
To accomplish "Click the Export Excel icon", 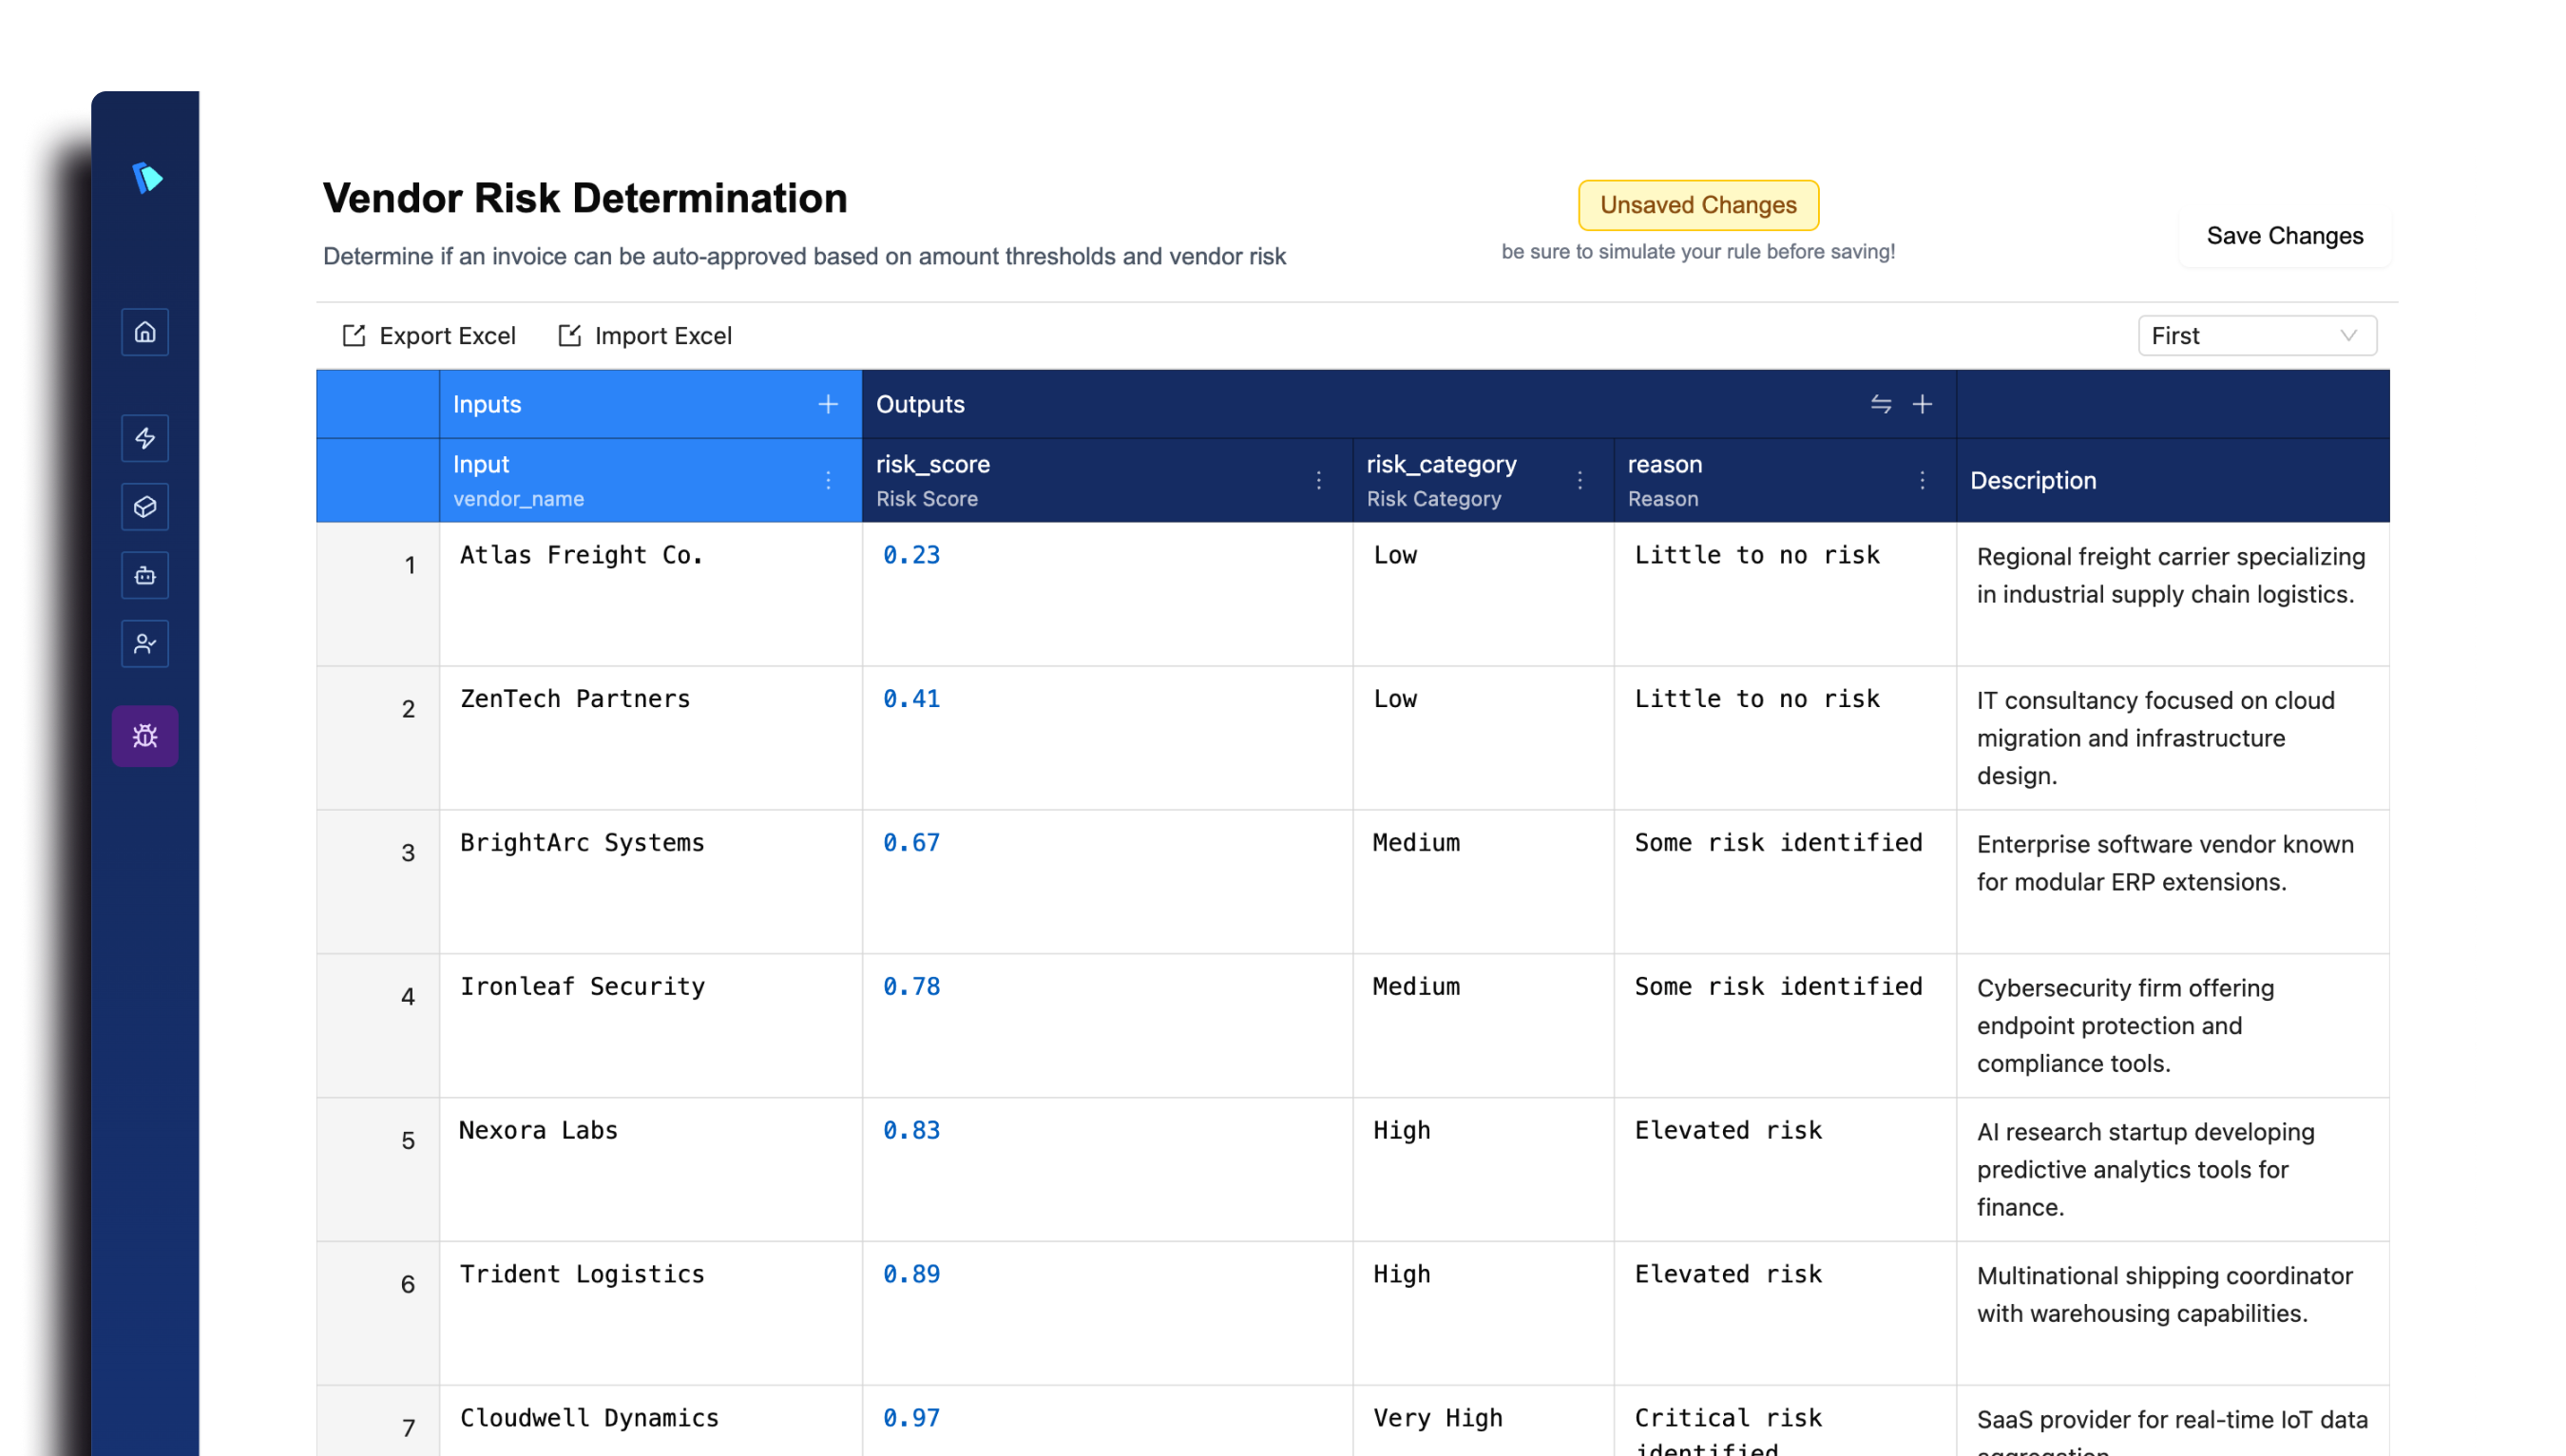I will tap(354, 335).
